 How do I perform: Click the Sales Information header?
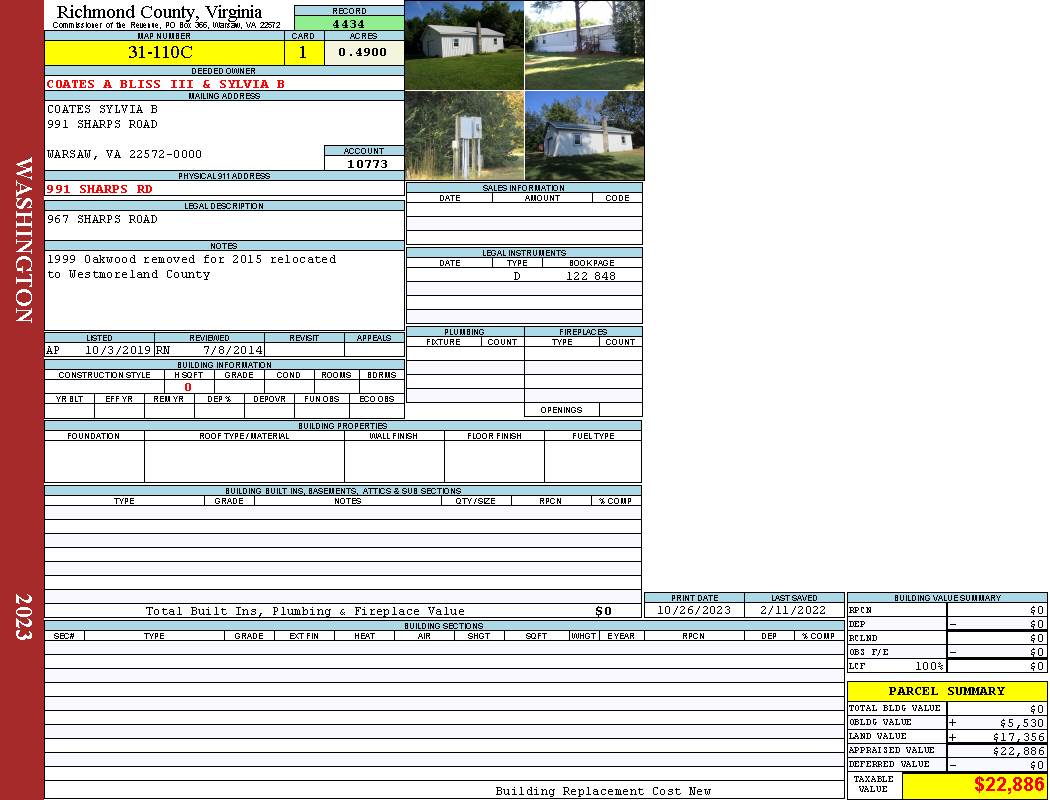(x=524, y=188)
